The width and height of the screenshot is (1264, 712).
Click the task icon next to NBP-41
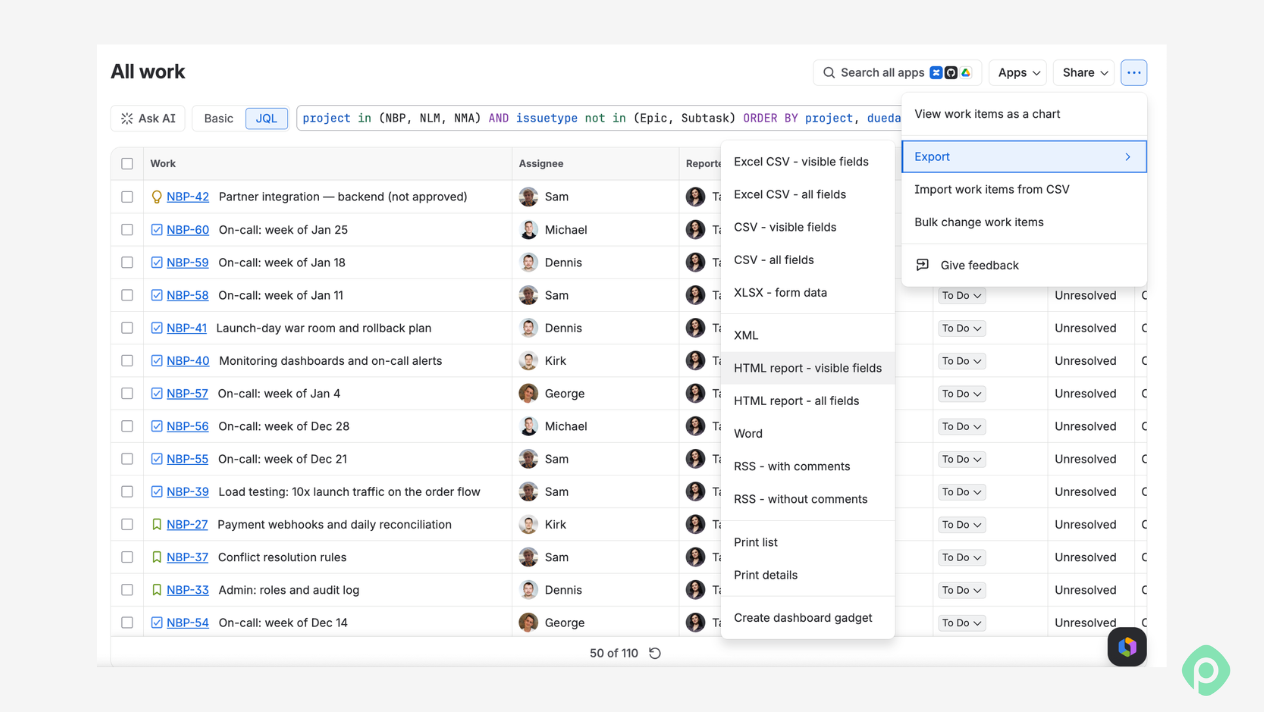pyautogui.click(x=156, y=328)
